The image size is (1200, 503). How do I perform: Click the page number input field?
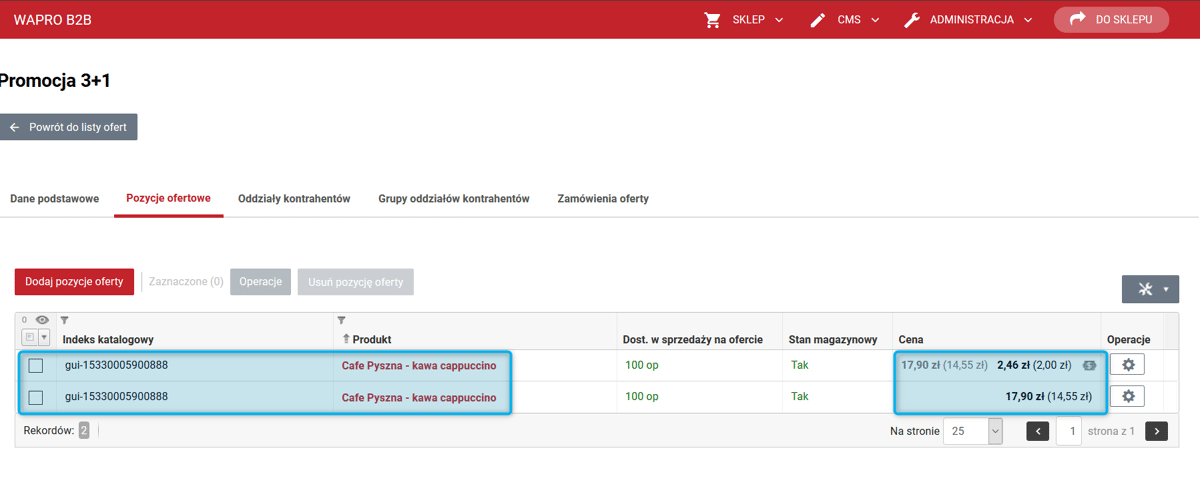click(x=1068, y=431)
